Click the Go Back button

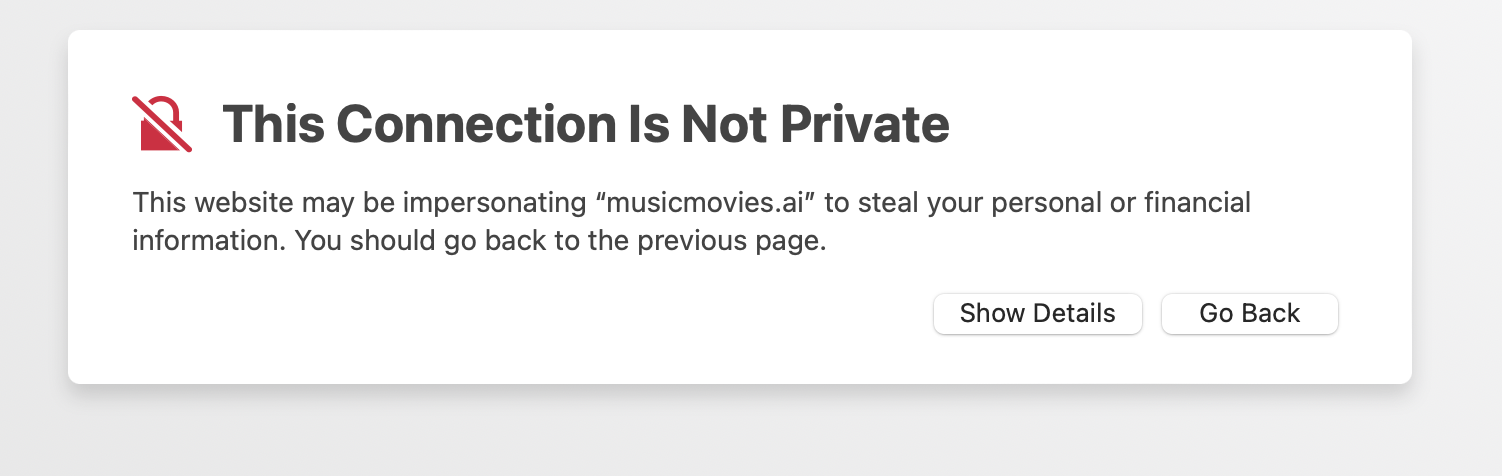pos(1249,313)
